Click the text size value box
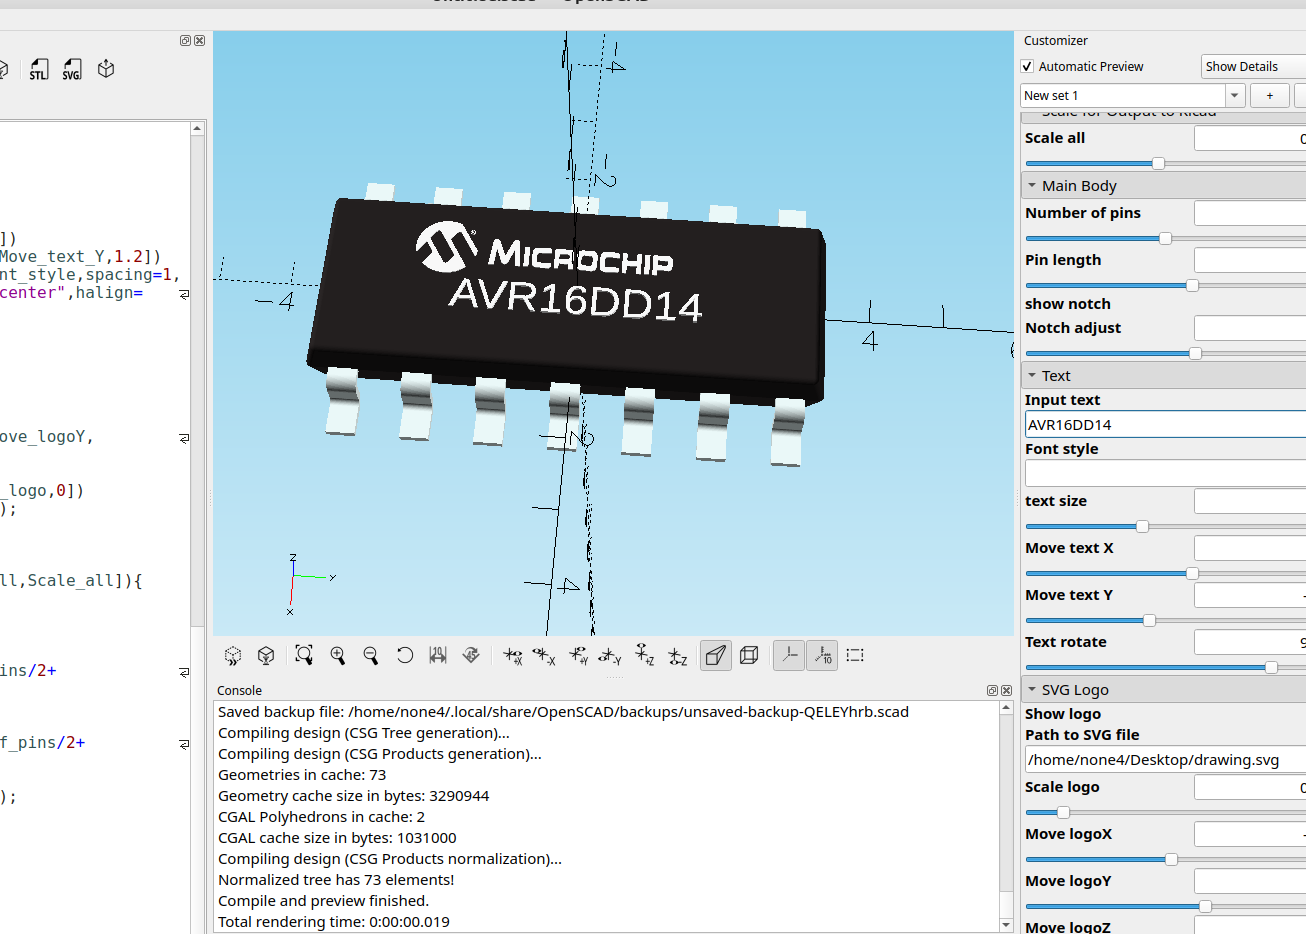The image size is (1306, 934). click(1250, 501)
